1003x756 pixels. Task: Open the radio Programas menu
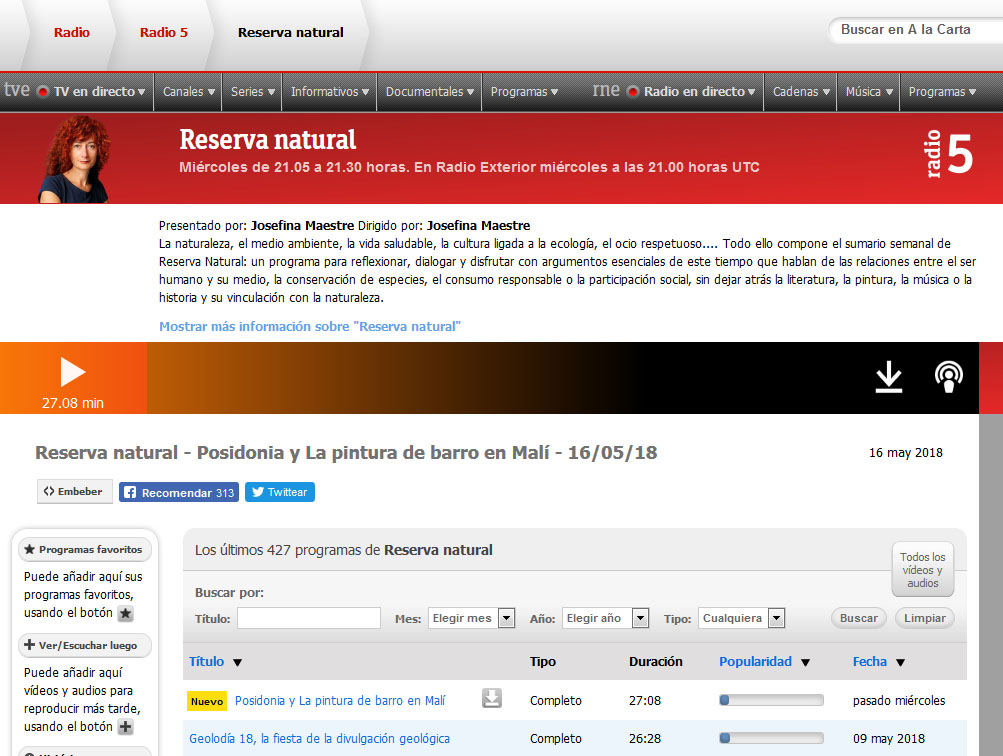click(x=942, y=92)
